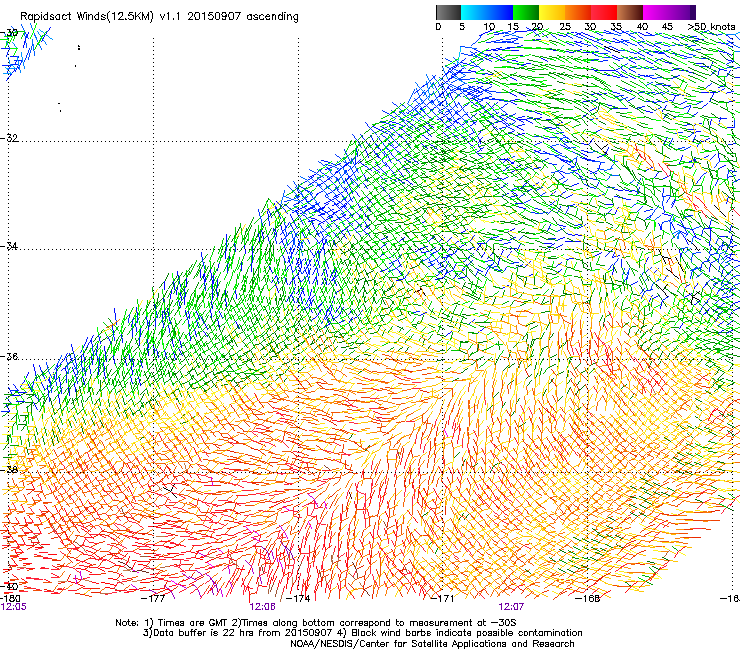Click the -168 longitude axis label
Screen dimensions: 740x650
pos(588,599)
